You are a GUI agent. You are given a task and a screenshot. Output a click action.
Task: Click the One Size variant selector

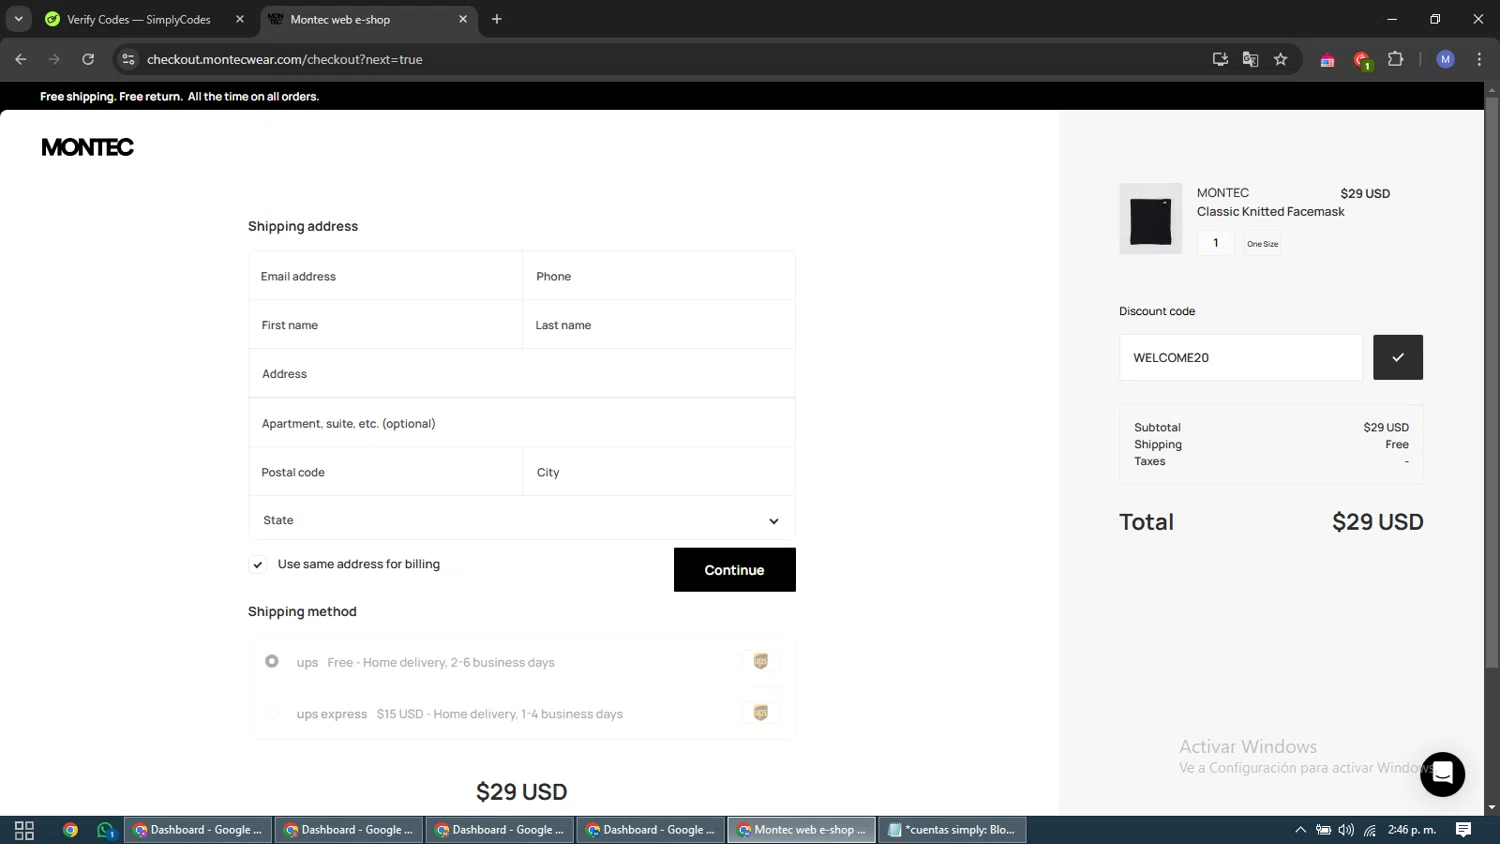[x=1263, y=243]
